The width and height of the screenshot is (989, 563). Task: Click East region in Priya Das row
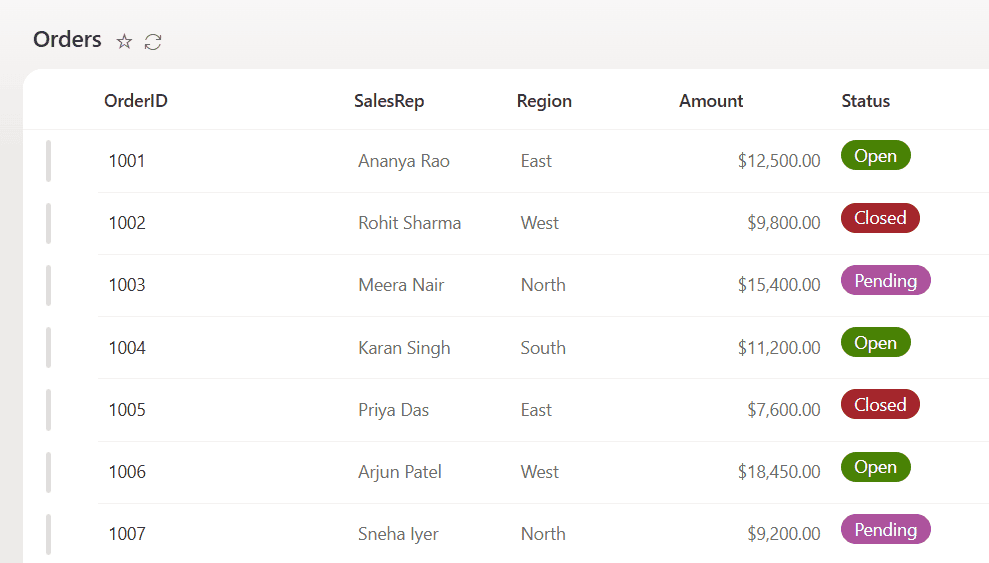(536, 410)
